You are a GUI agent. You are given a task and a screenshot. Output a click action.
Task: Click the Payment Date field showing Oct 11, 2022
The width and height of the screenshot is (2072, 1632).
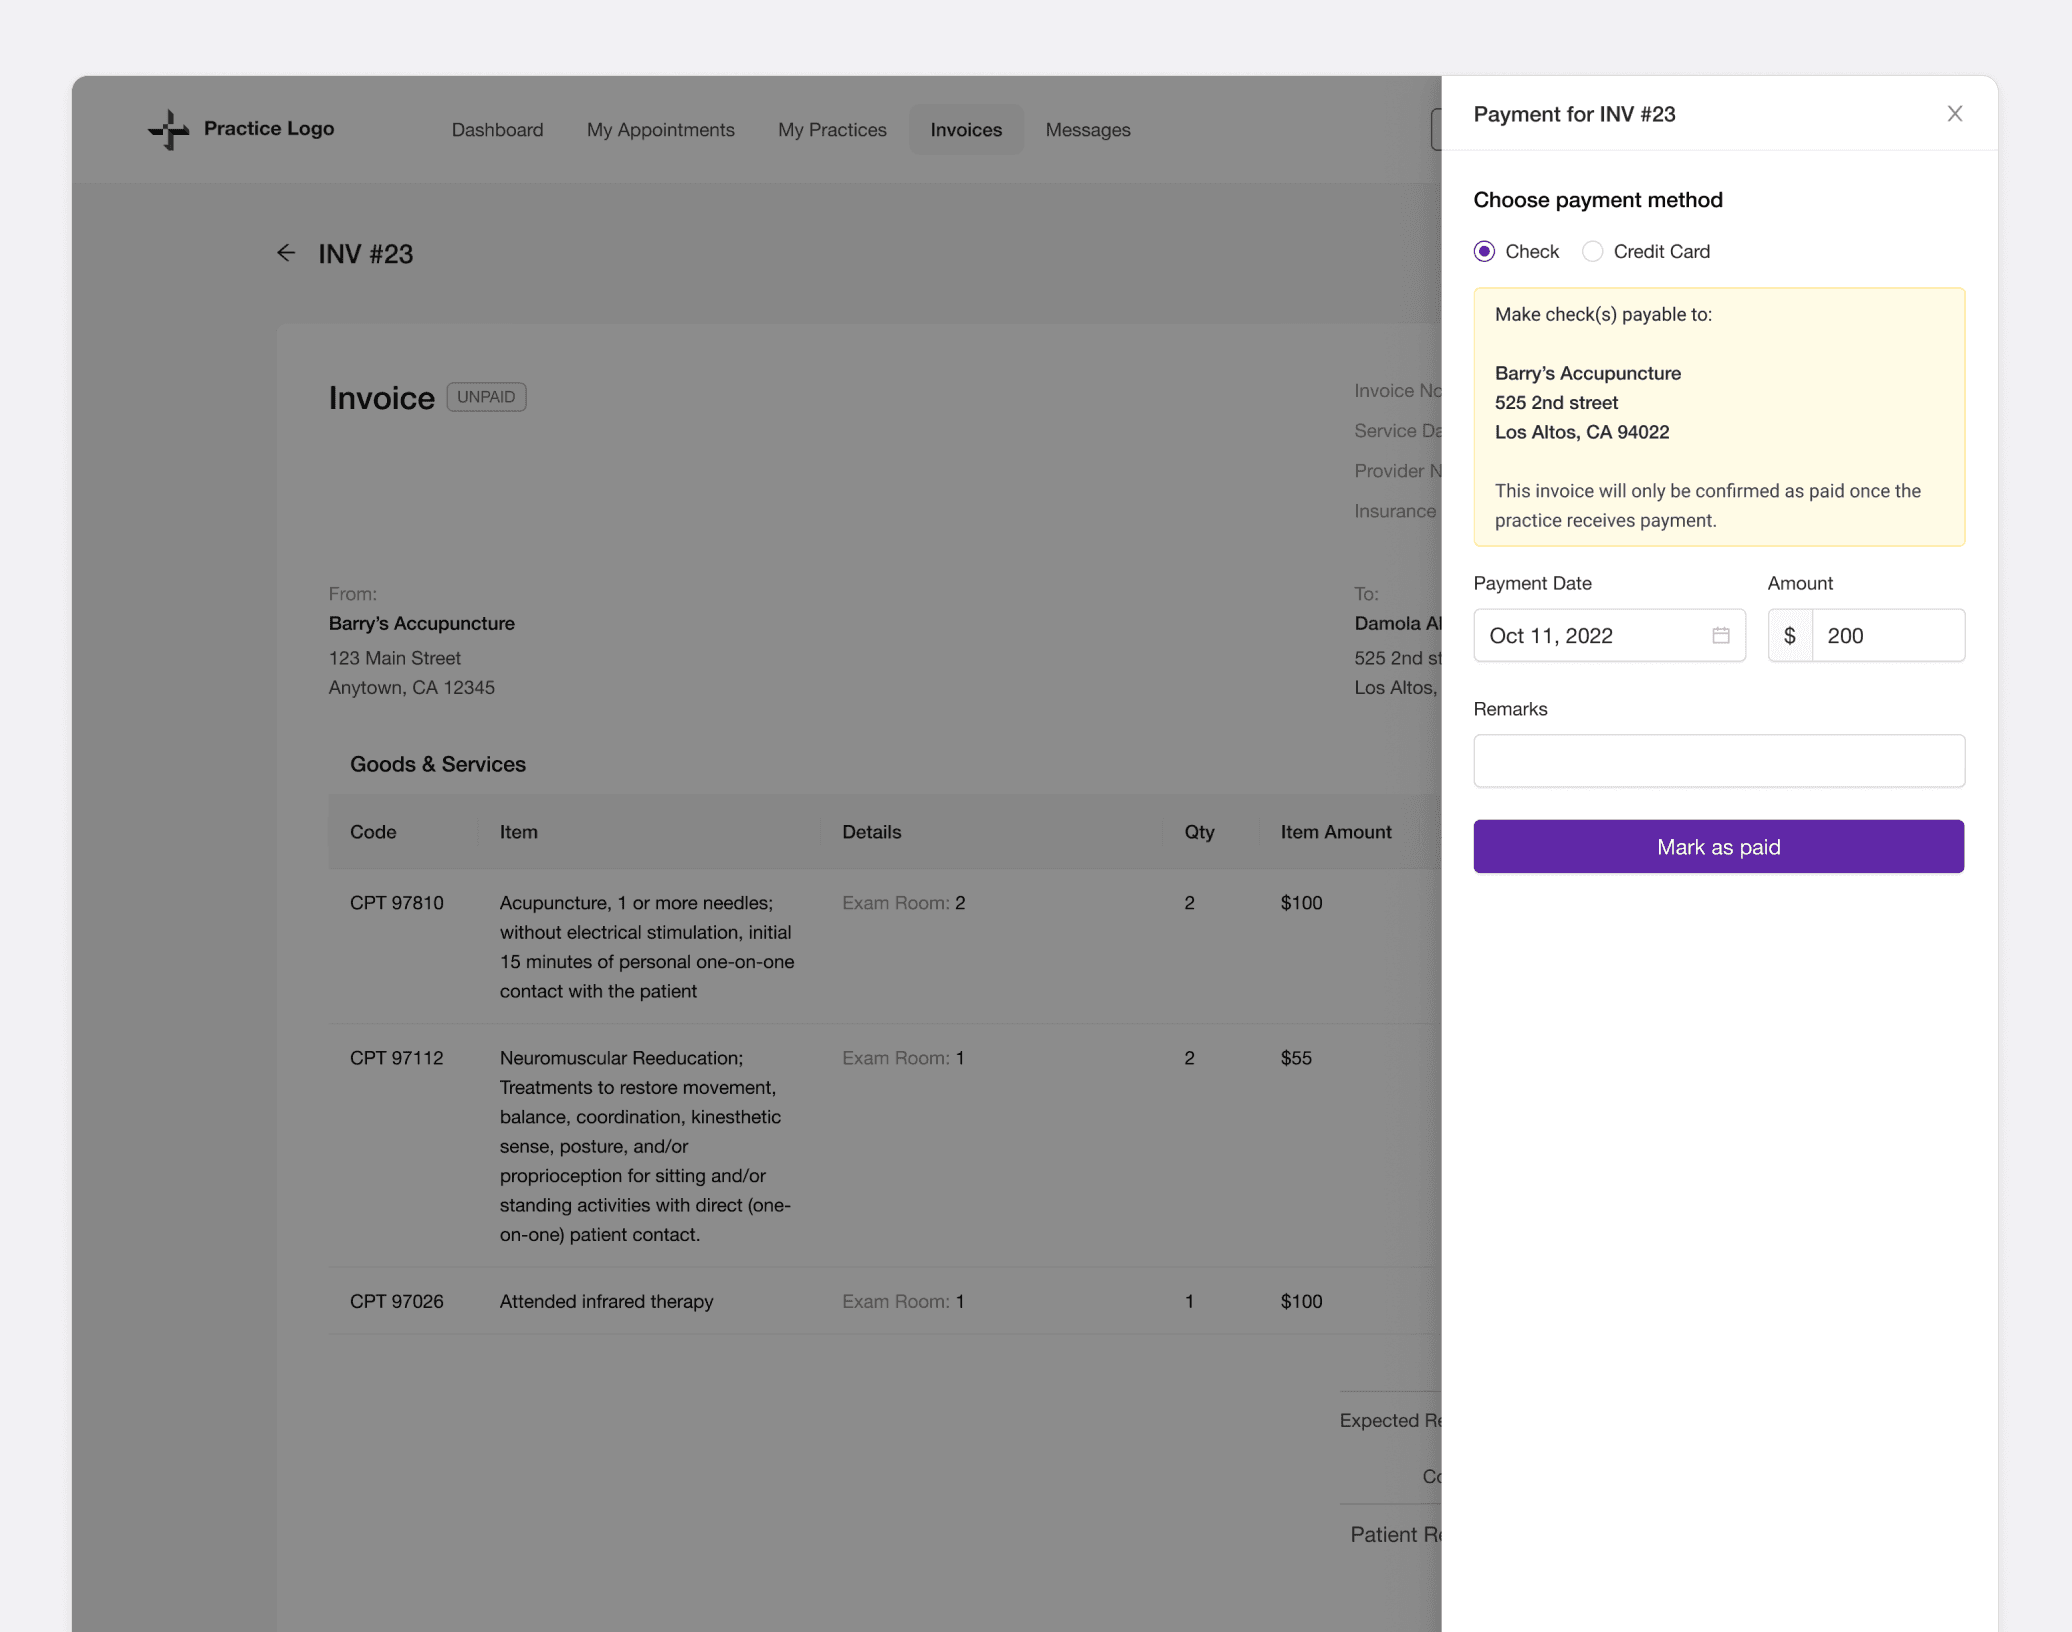pos(1609,635)
